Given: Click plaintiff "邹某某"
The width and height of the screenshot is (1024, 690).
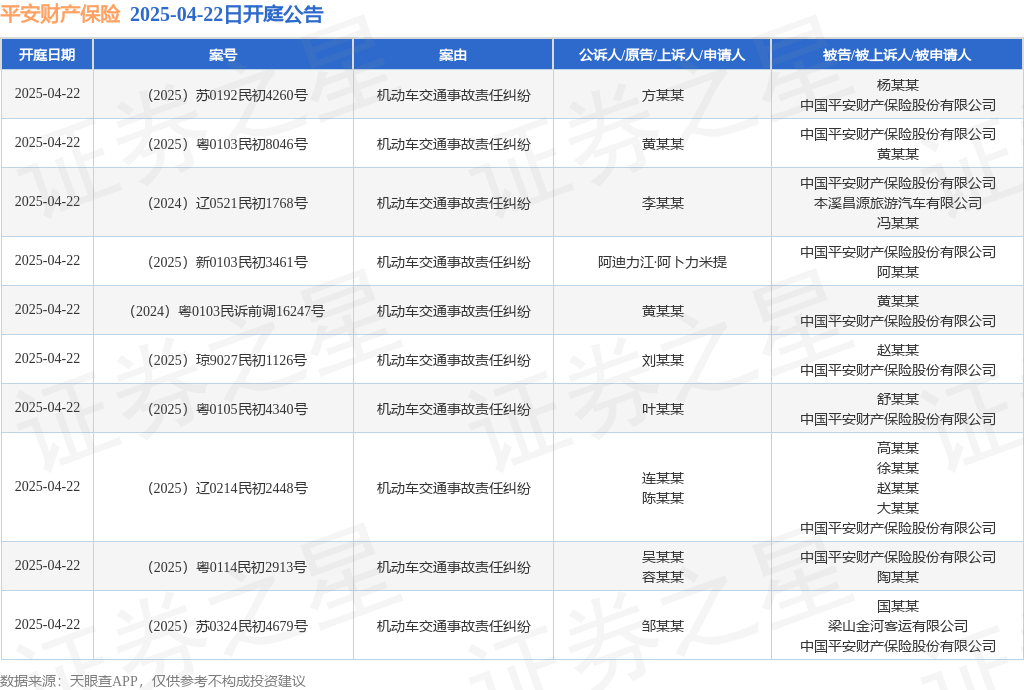Looking at the screenshot, I should (x=663, y=627).
